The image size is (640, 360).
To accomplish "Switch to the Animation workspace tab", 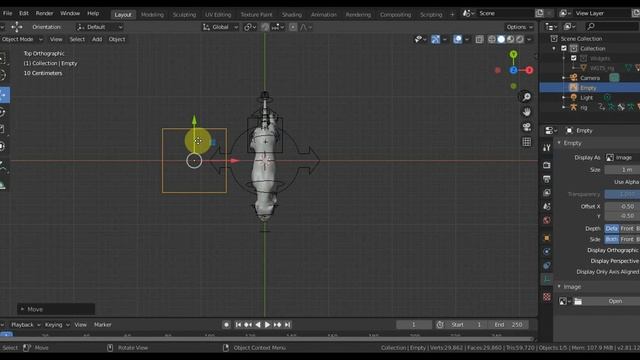I will 324,14.
